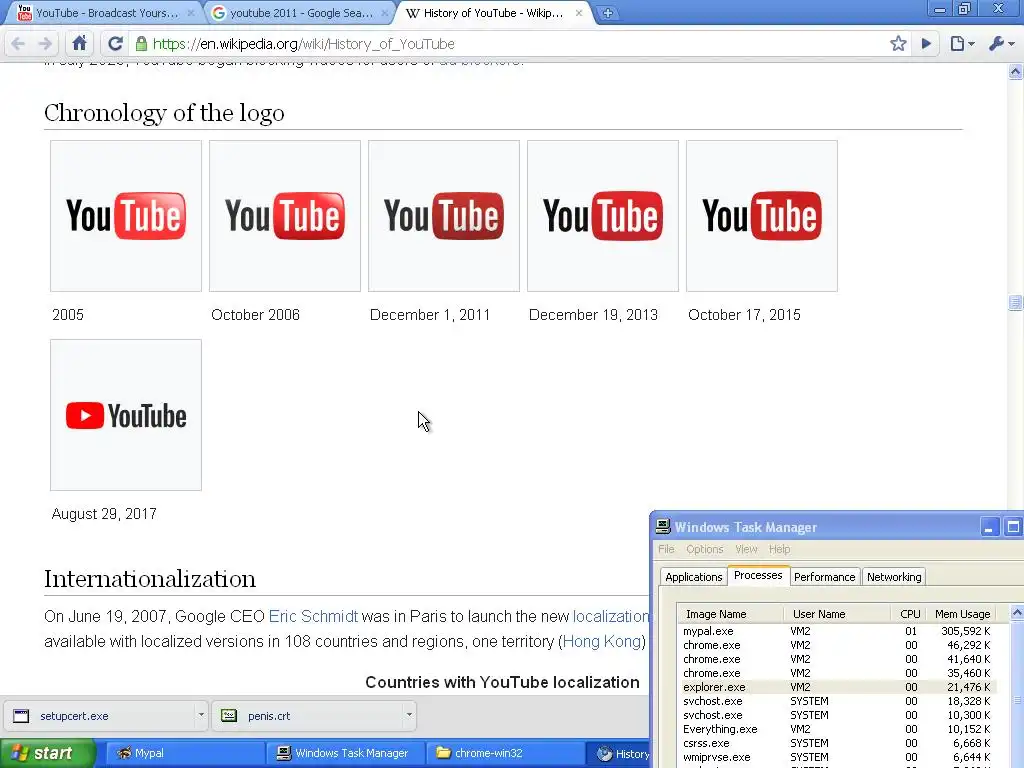Click the History taskbar button
This screenshot has width=1024, height=768.
pos(620,753)
